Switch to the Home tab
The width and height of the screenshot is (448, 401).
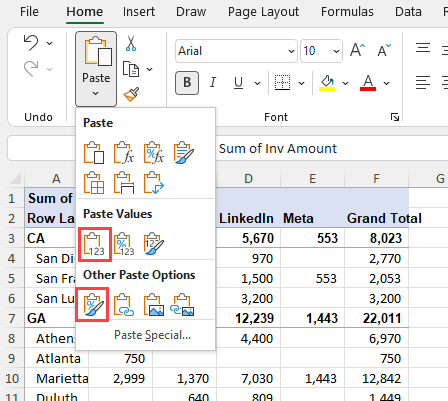click(x=85, y=12)
